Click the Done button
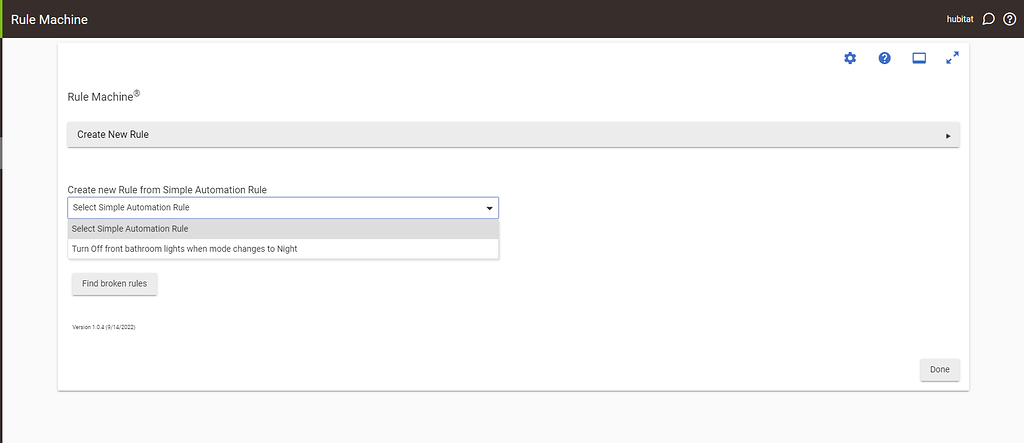1024x443 pixels. 940,369
